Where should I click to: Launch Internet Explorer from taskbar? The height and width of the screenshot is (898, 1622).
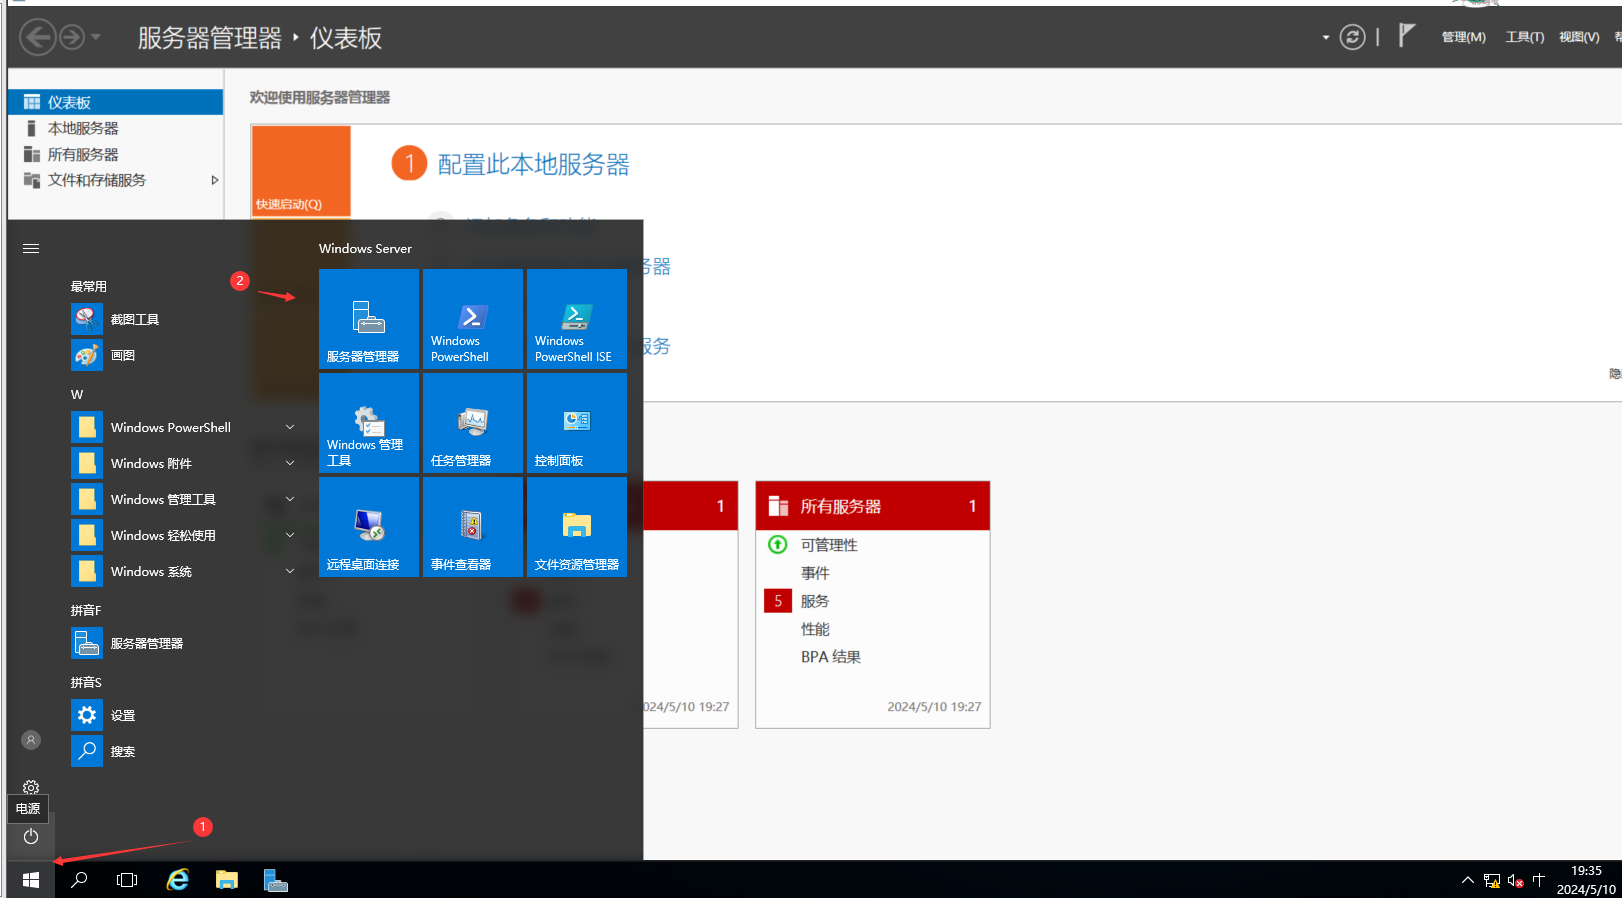pyautogui.click(x=178, y=880)
